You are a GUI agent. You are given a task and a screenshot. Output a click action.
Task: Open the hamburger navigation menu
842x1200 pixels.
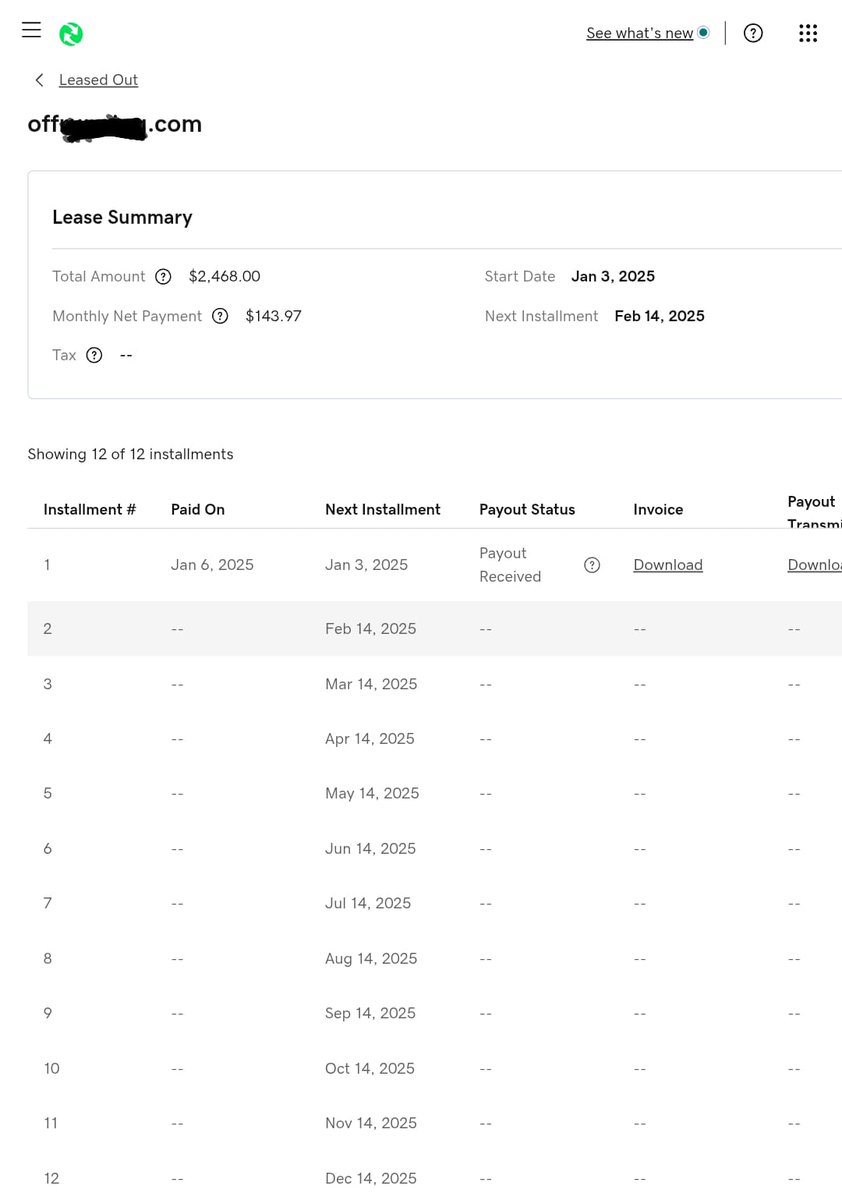[x=31, y=30]
